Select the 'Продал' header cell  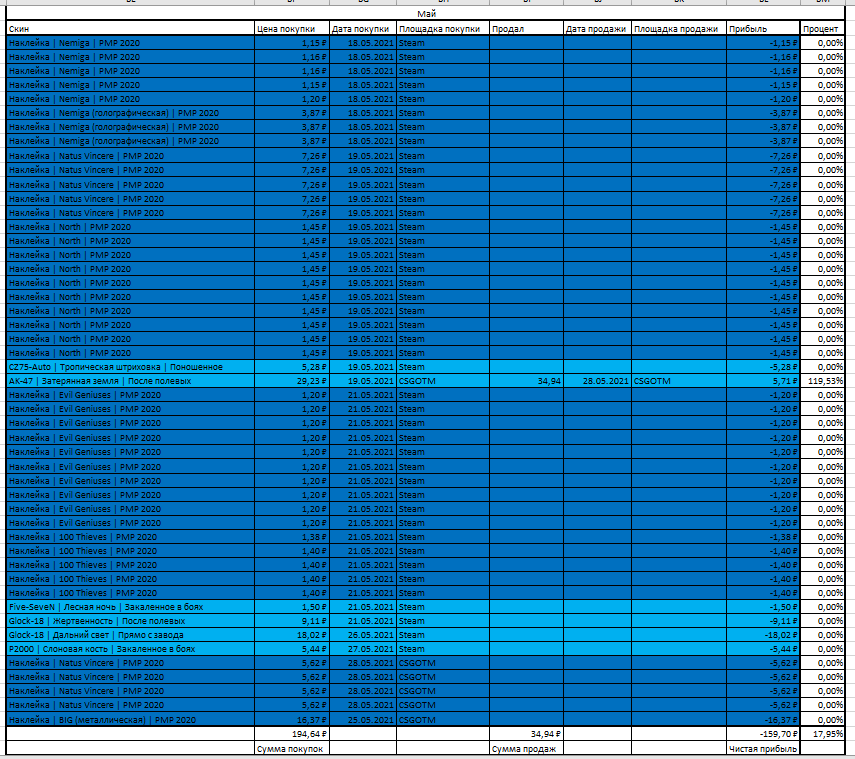coord(526,28)
